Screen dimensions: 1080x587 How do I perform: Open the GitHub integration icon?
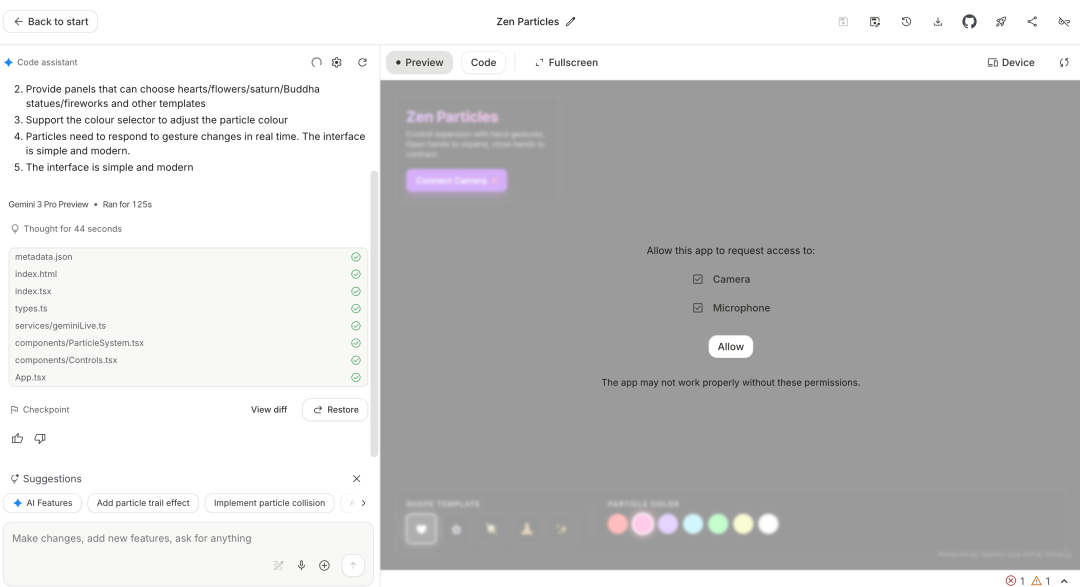969,21
